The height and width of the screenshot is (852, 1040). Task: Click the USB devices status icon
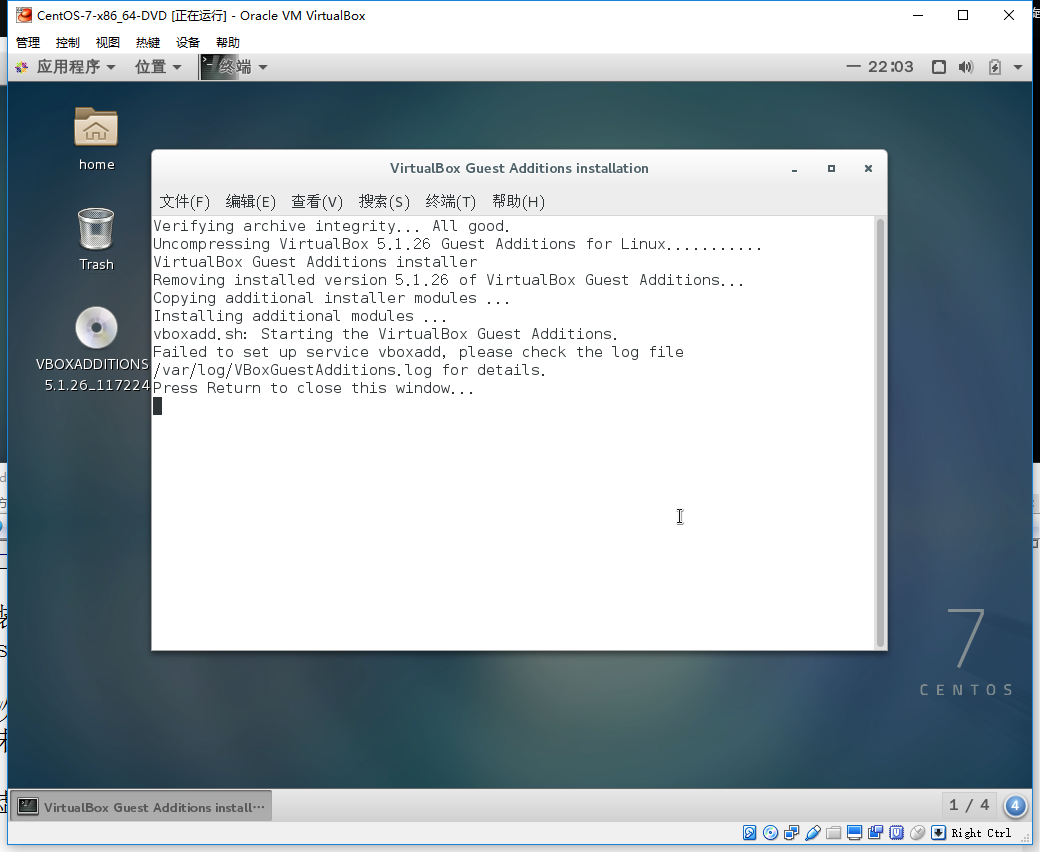coord(812,833)
